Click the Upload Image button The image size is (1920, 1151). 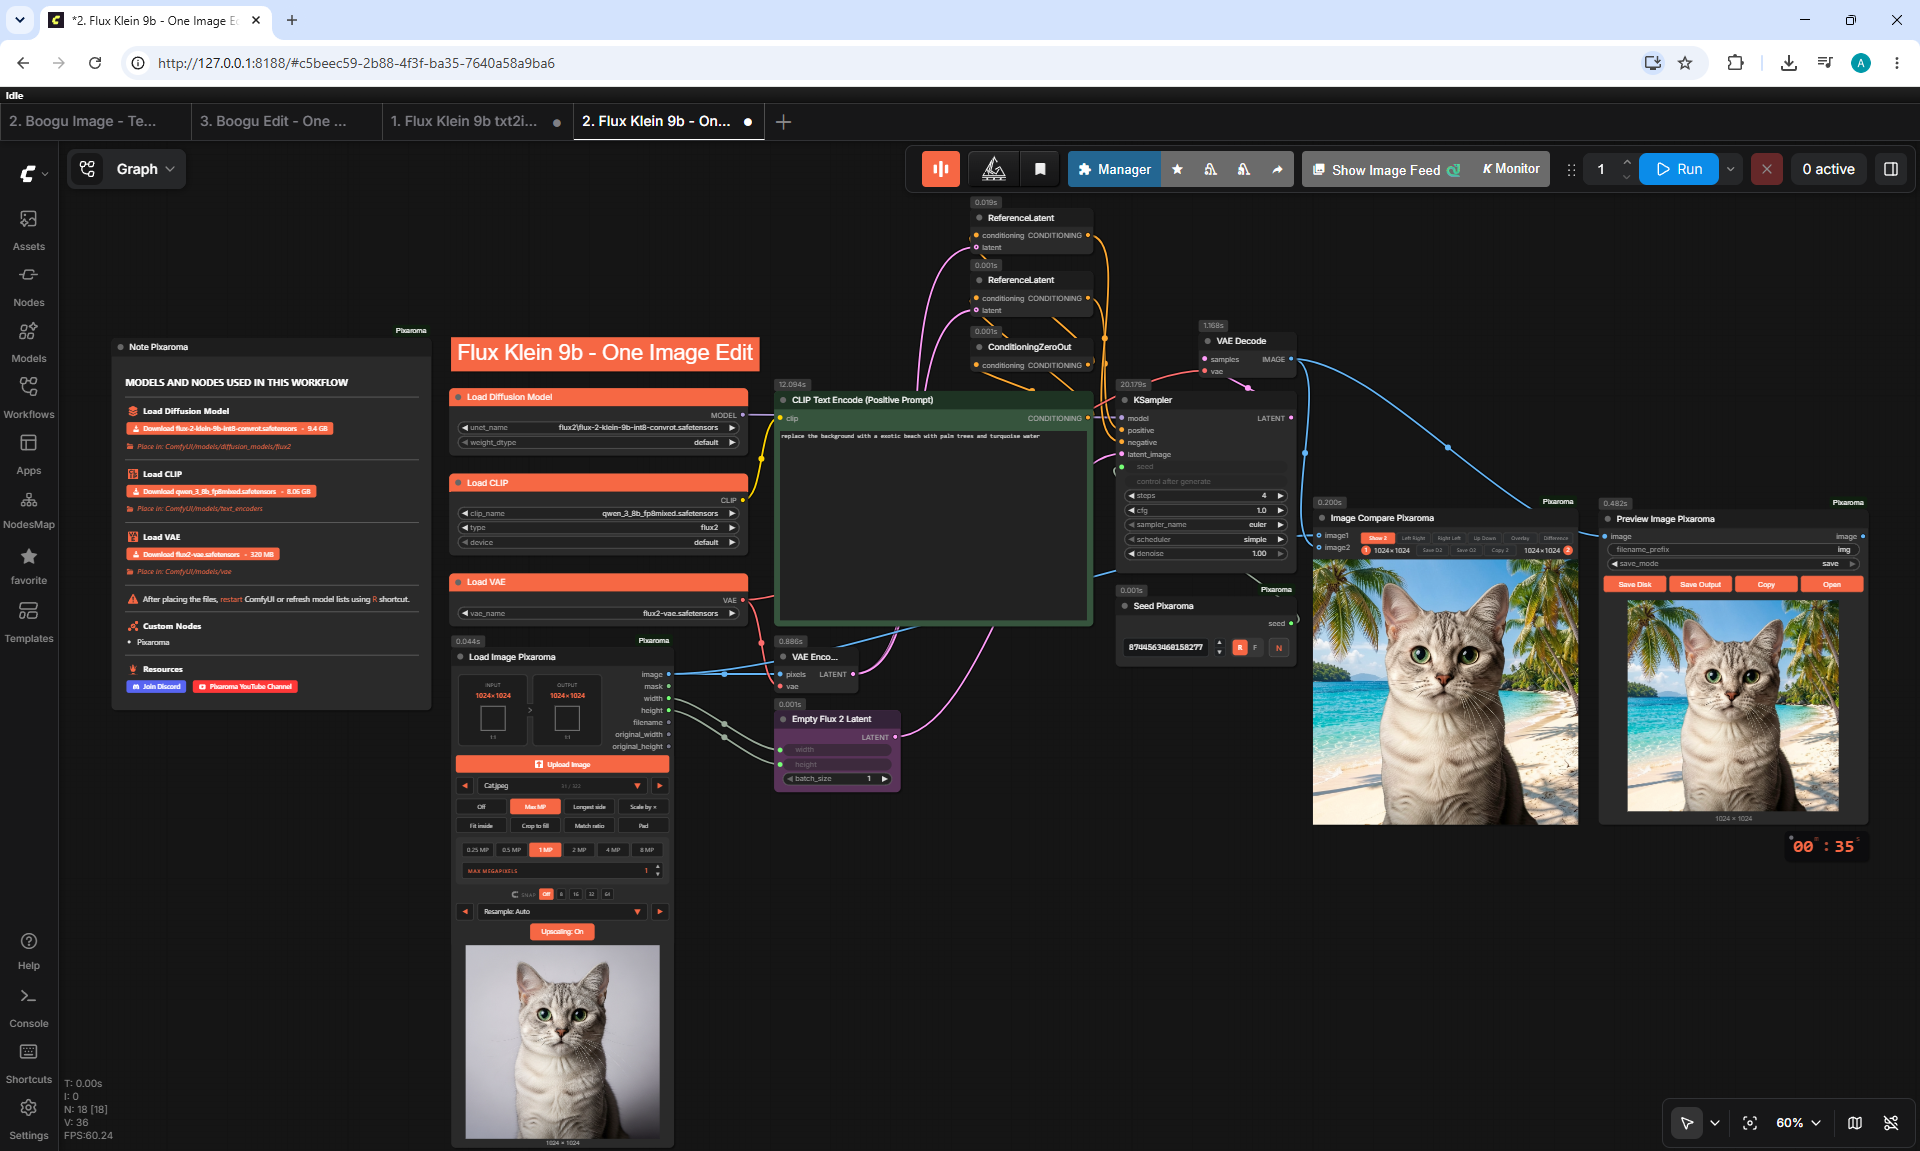click(x=562, y=765)
